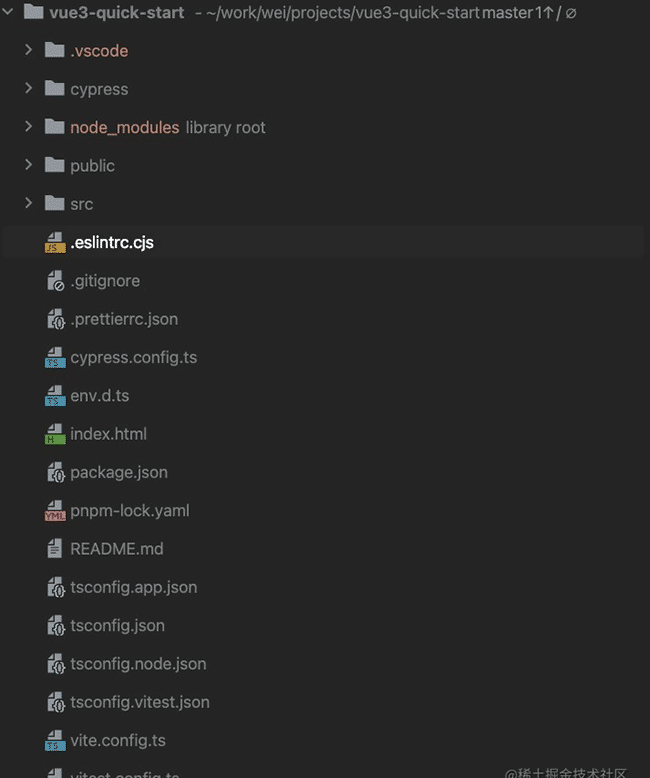
Task: Collapse the vue3-quick-start project root
Action: click(x=9, y=13)
